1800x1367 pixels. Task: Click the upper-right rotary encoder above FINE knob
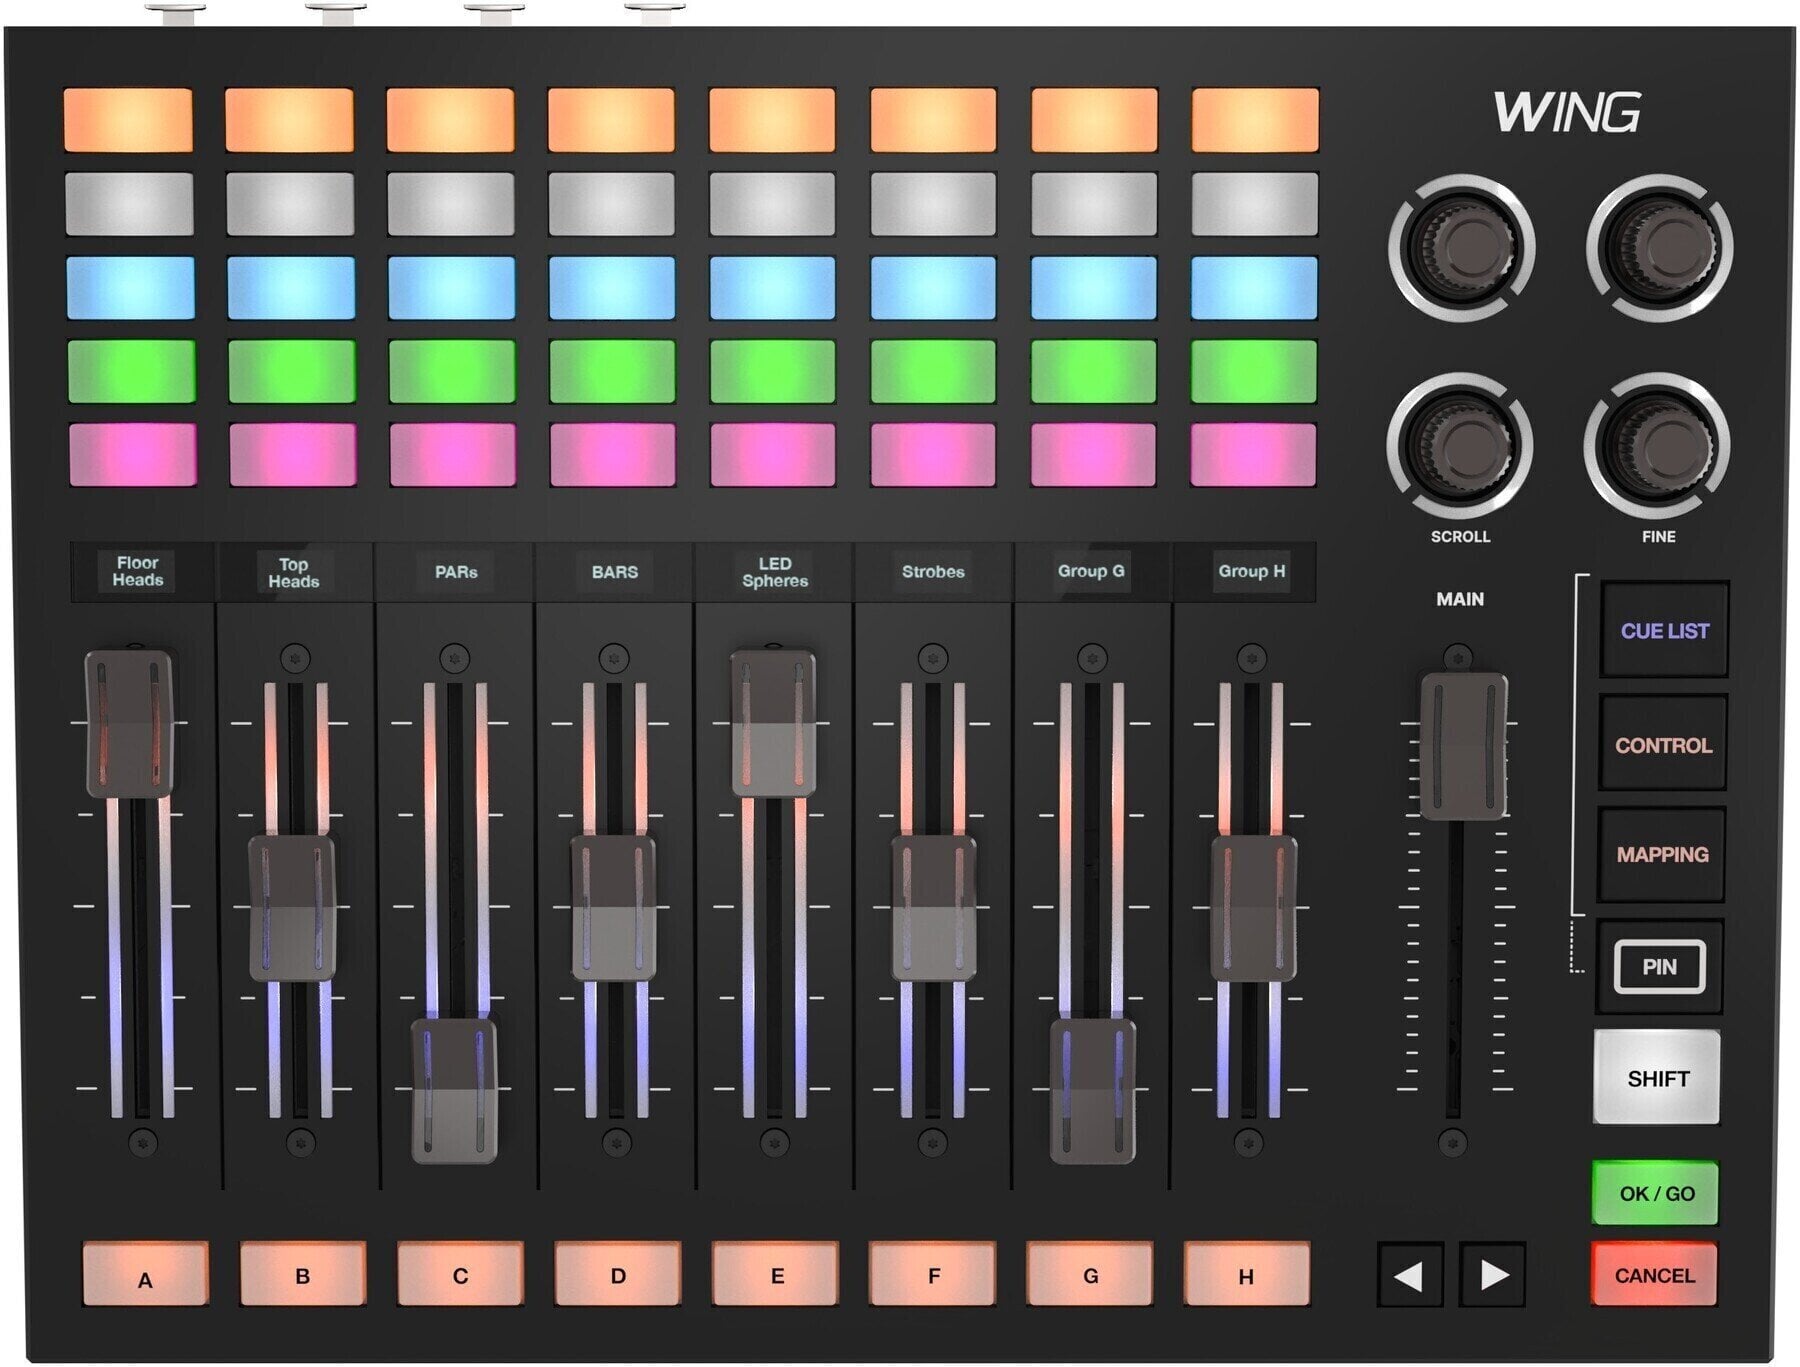coord(1659,248)
